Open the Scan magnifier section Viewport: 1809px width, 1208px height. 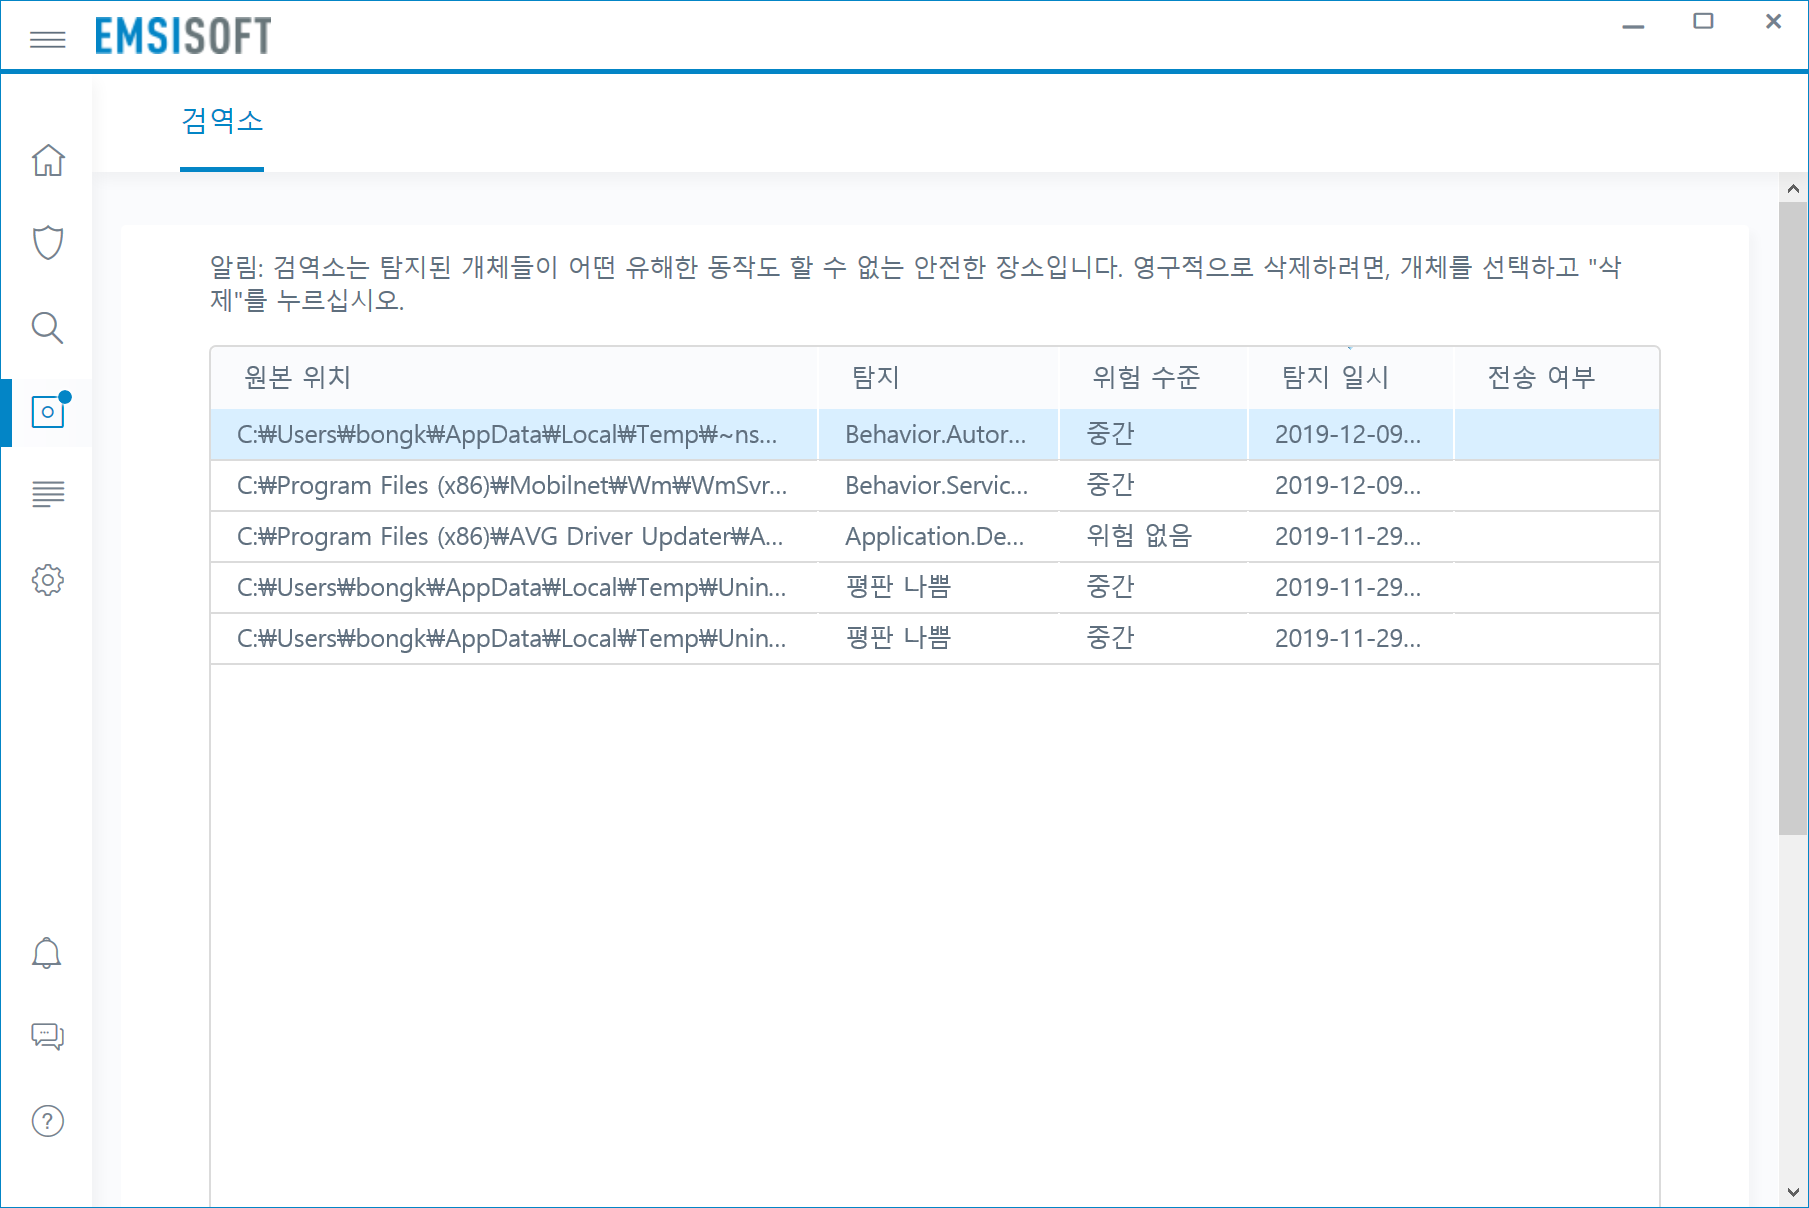click(47, 327)
